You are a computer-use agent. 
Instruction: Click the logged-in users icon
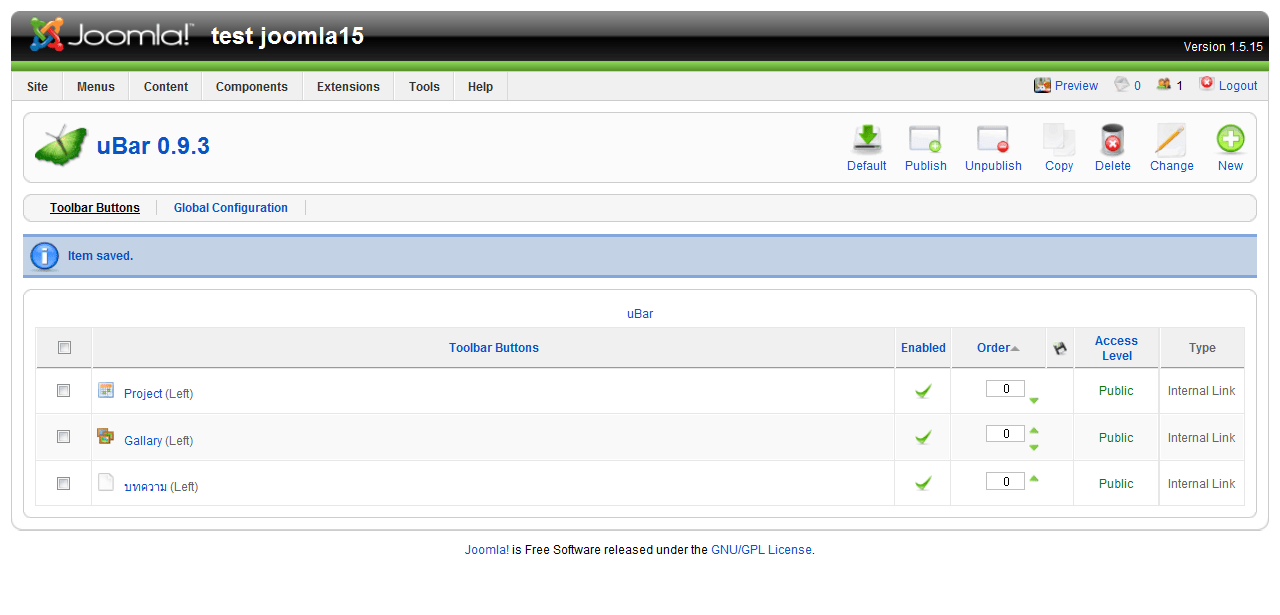[x=1164, y=85]
